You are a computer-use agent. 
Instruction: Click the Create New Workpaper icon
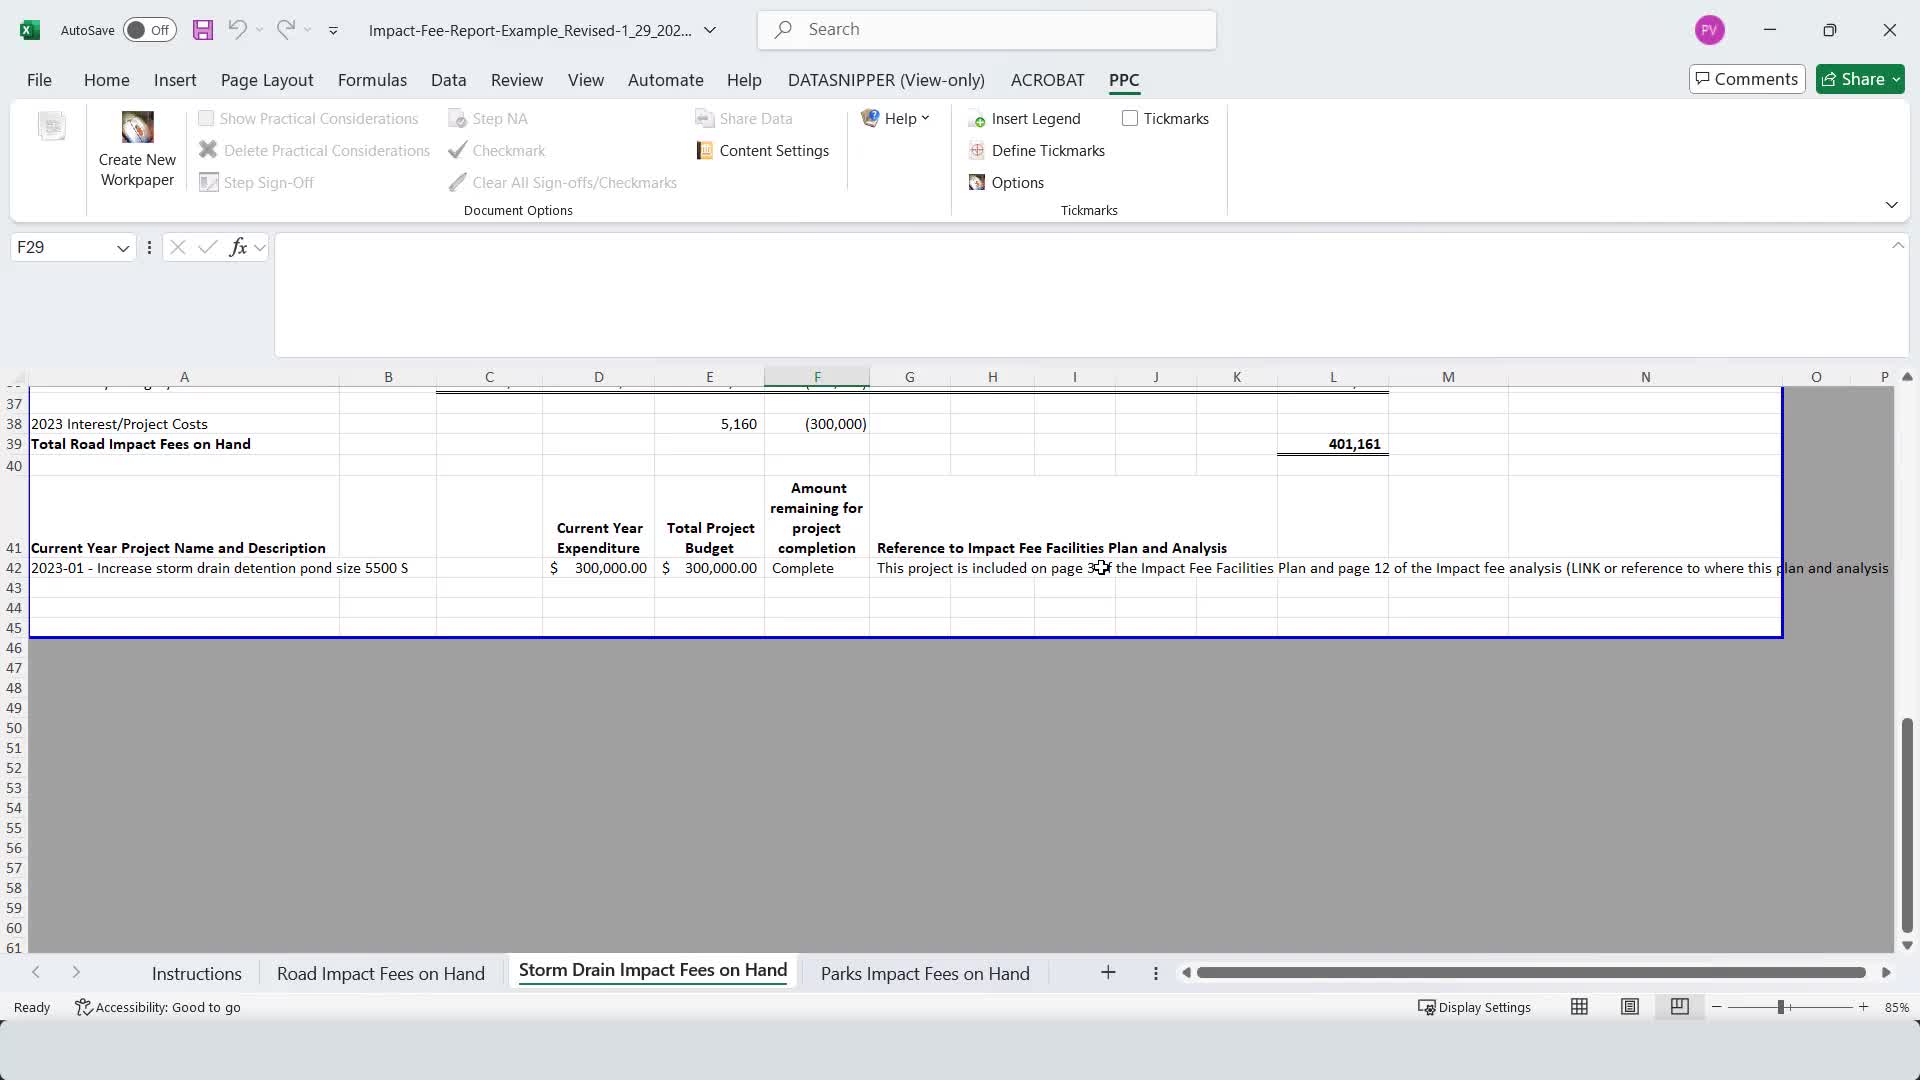[x=137, y=128]
